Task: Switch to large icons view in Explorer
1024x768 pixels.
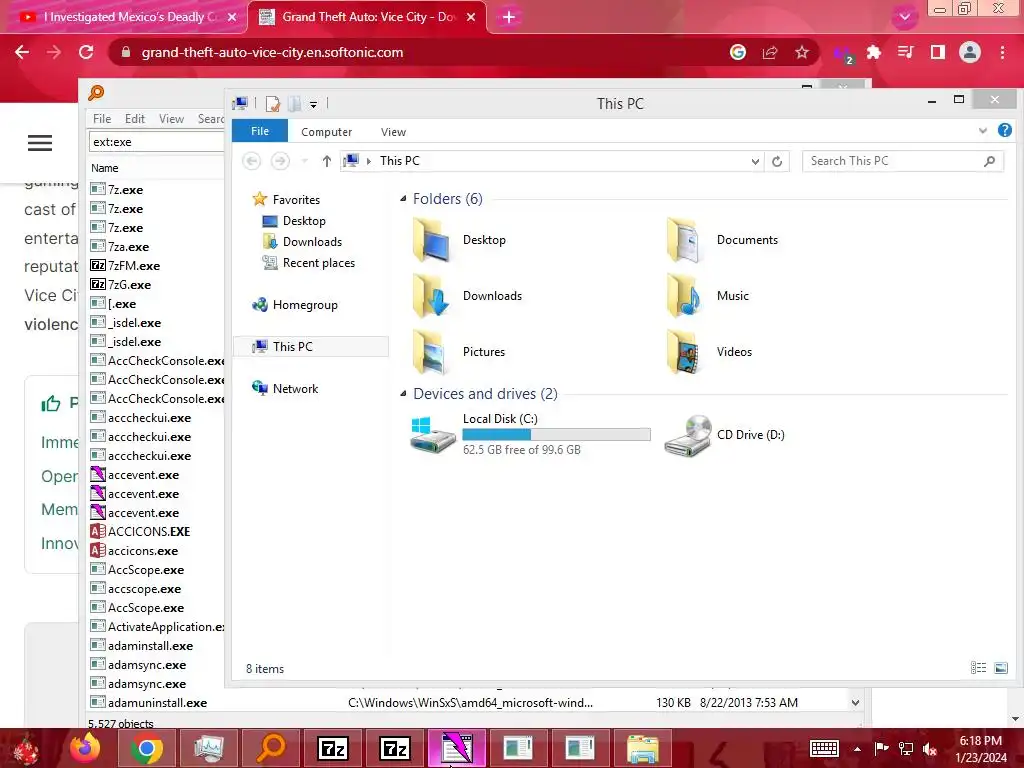Action: [x=1000, y=667]
